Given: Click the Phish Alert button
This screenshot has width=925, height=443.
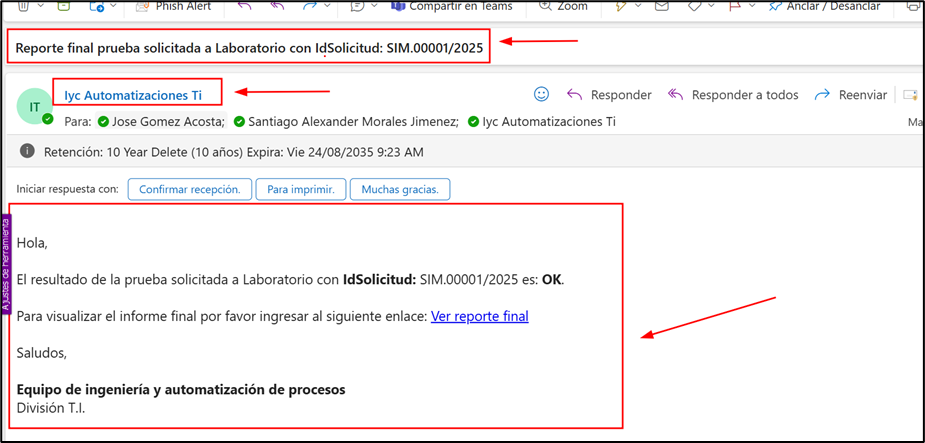Looking at the screenshot, I should pos(169,6).
